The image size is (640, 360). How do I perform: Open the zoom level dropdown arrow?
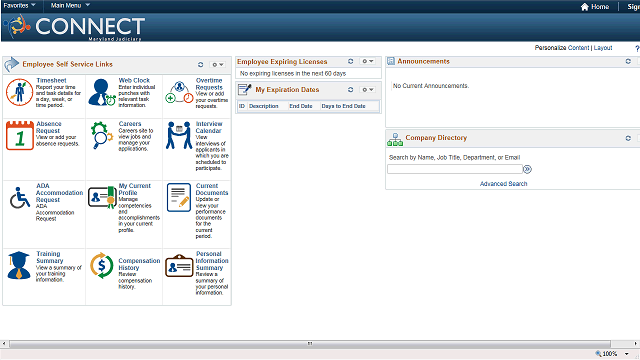click(627, 354)
